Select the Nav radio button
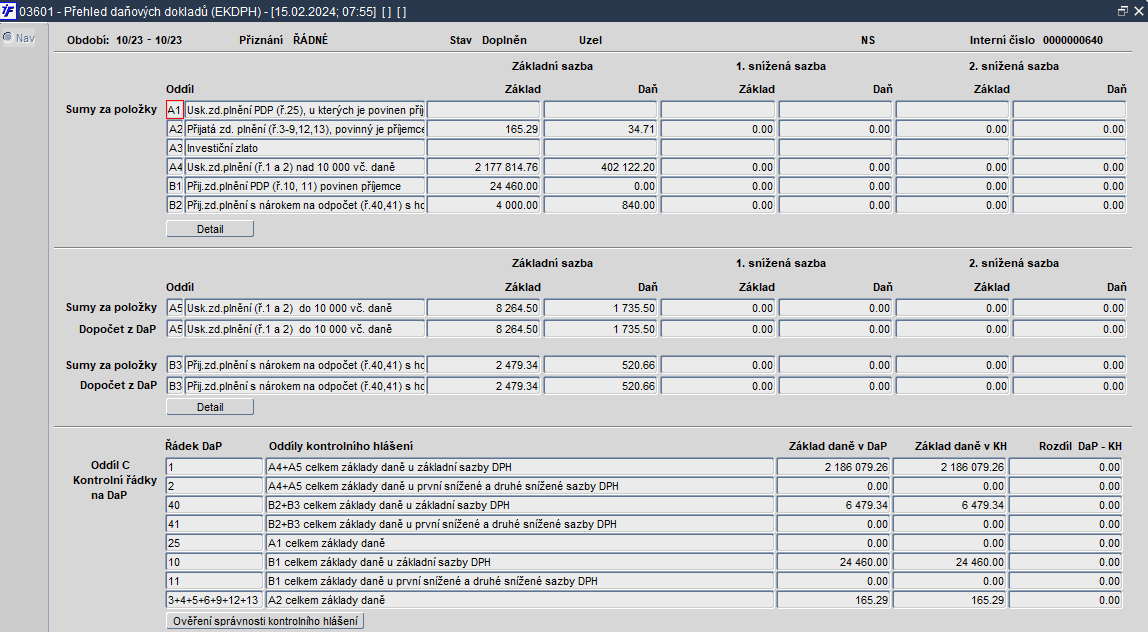1148x632 pixels. coord(8,38)
